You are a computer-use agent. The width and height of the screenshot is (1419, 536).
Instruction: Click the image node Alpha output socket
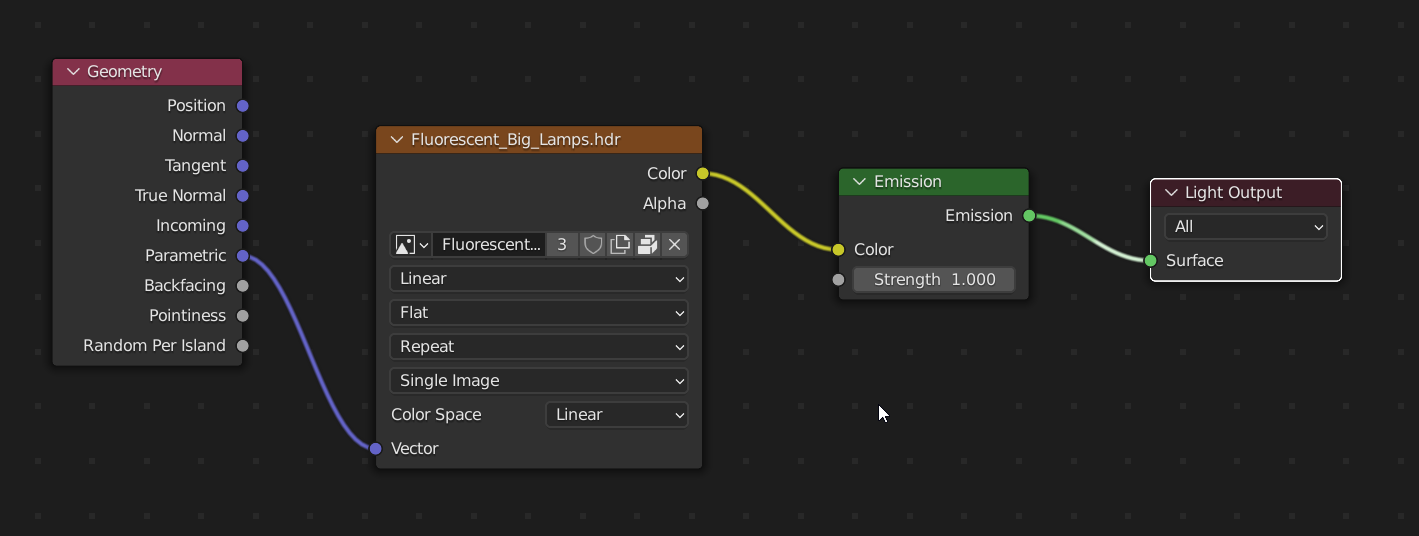point(703,204)
